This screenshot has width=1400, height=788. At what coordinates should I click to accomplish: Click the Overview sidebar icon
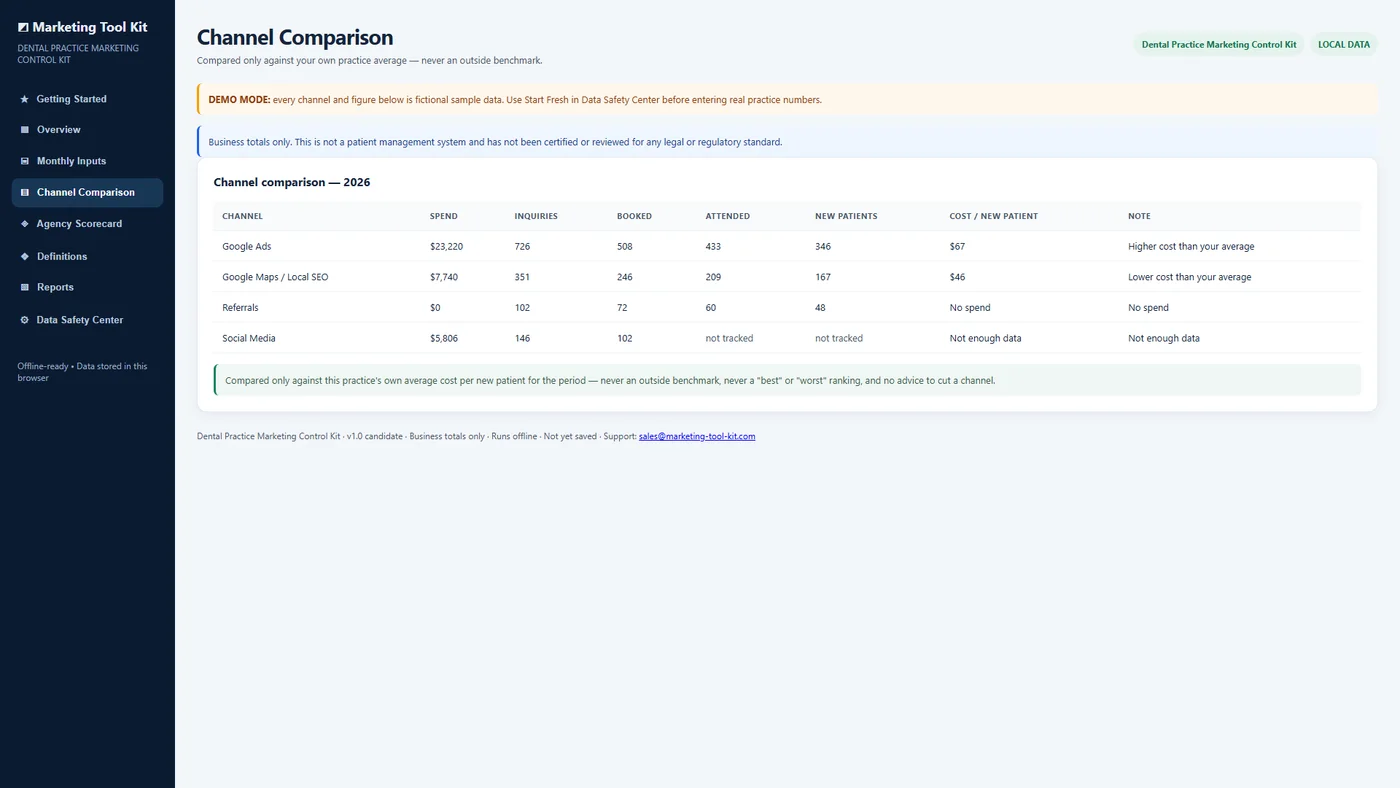(25, 130)
